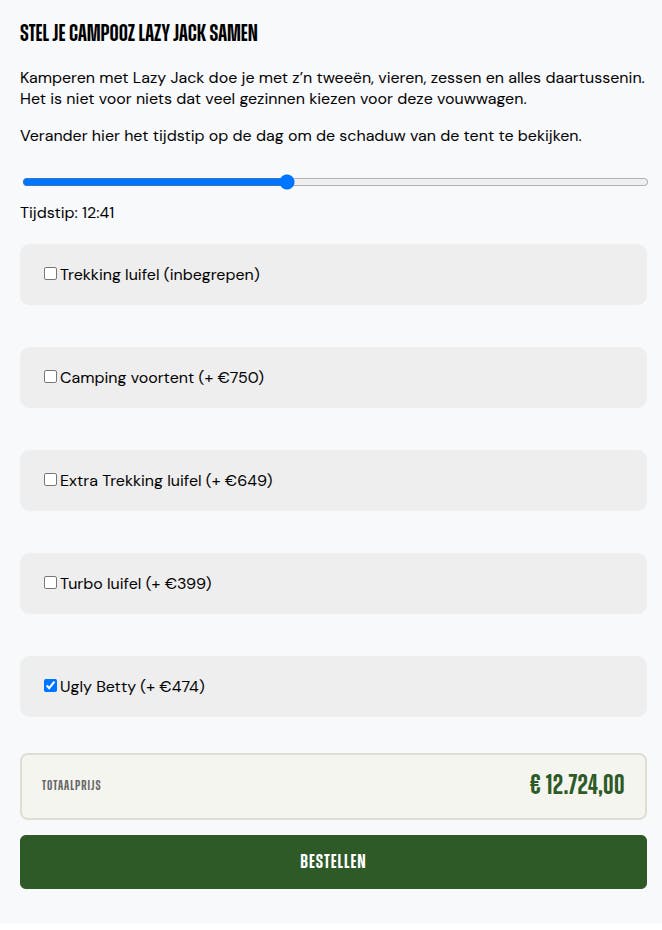
Task: Click the Kamperen met Lazy Jack paragraph
Action: (x=332, y=88)
